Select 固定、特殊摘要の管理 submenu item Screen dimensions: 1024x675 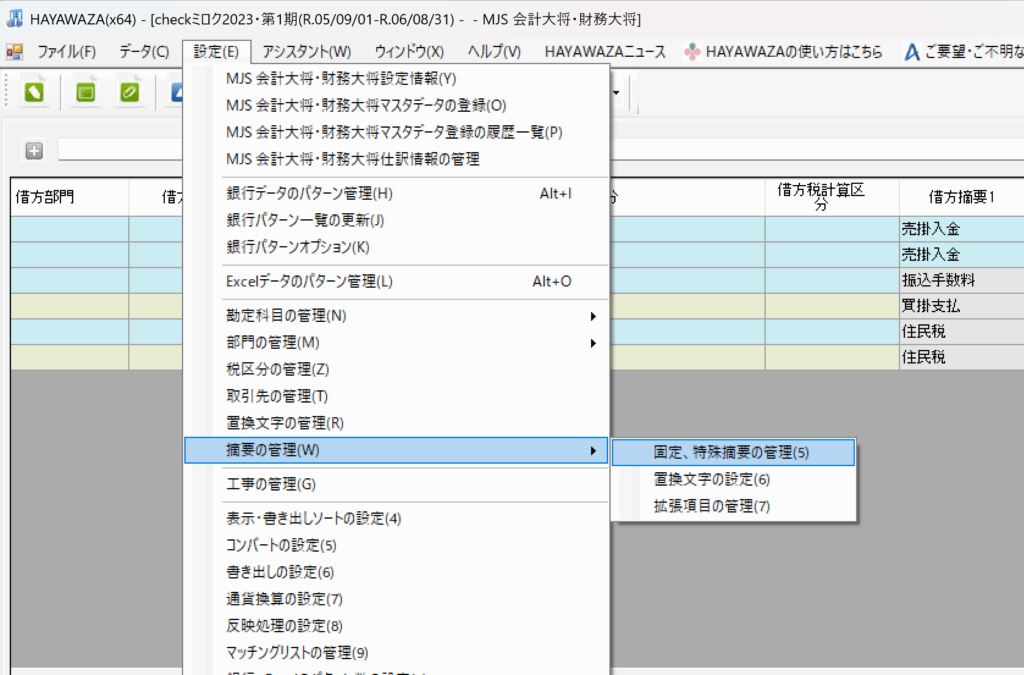[x=732, y=452]
